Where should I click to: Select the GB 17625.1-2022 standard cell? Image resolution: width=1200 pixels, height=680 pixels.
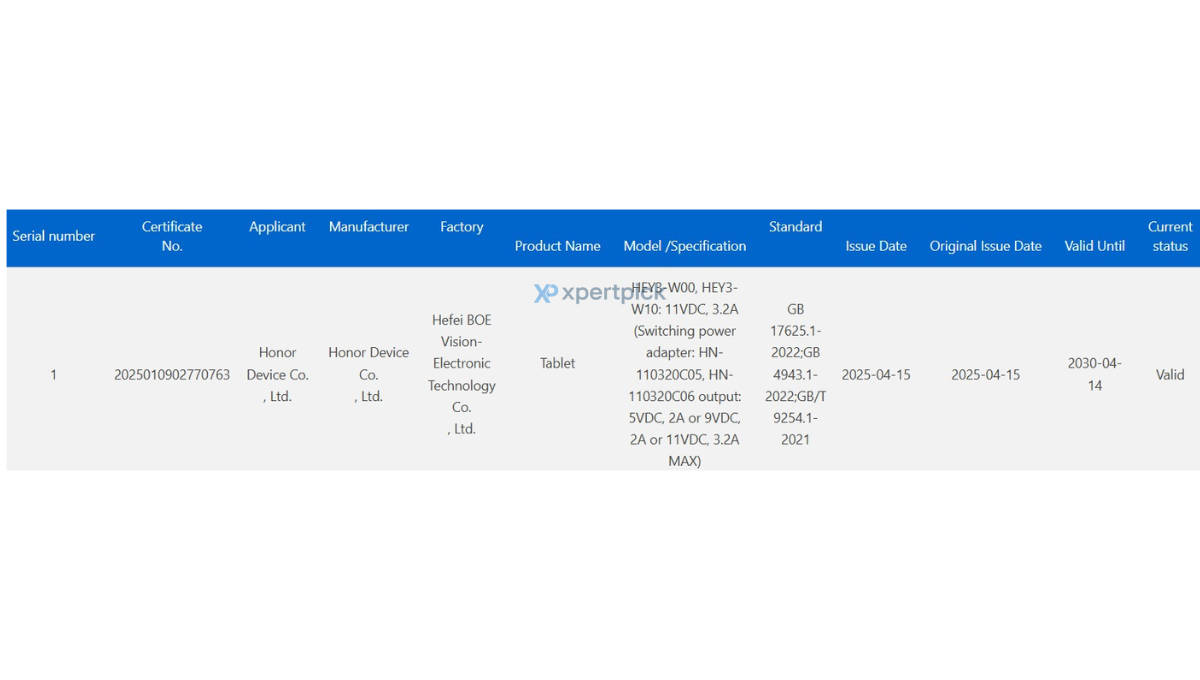(796, 375)
